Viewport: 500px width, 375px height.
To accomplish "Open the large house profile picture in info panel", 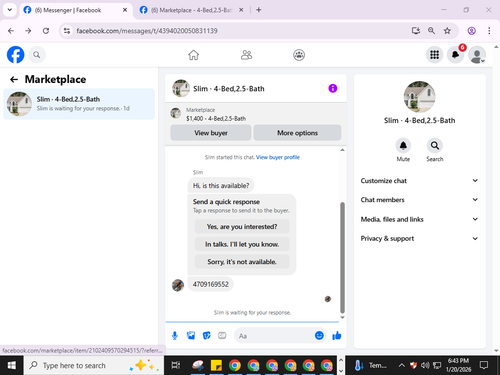I will 419,97.
